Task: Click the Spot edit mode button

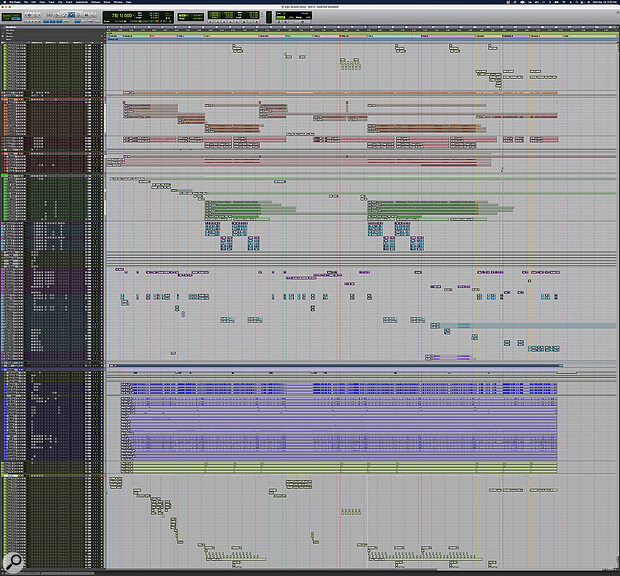Action: [x=7, y=18]
